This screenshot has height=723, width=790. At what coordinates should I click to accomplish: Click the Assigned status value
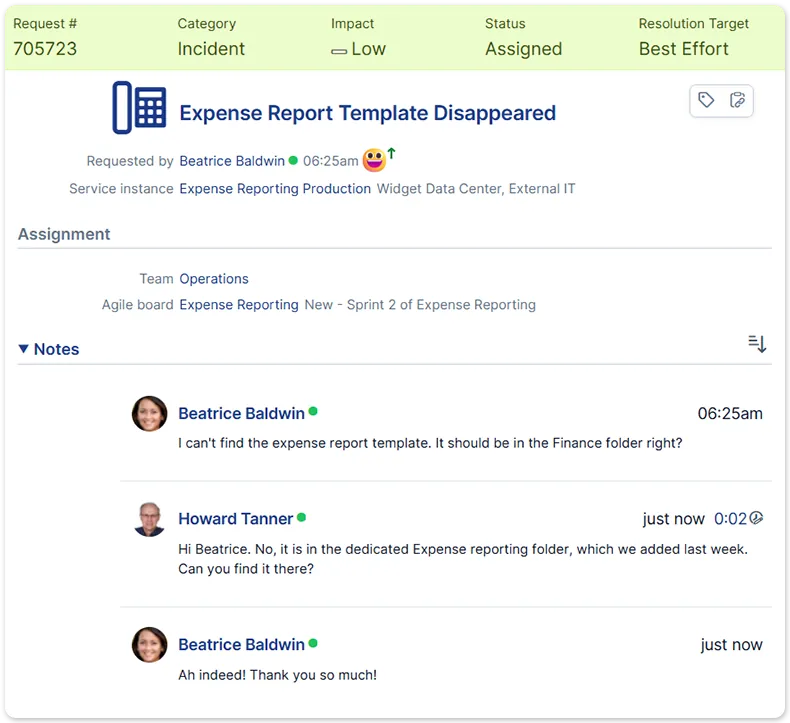523,49
